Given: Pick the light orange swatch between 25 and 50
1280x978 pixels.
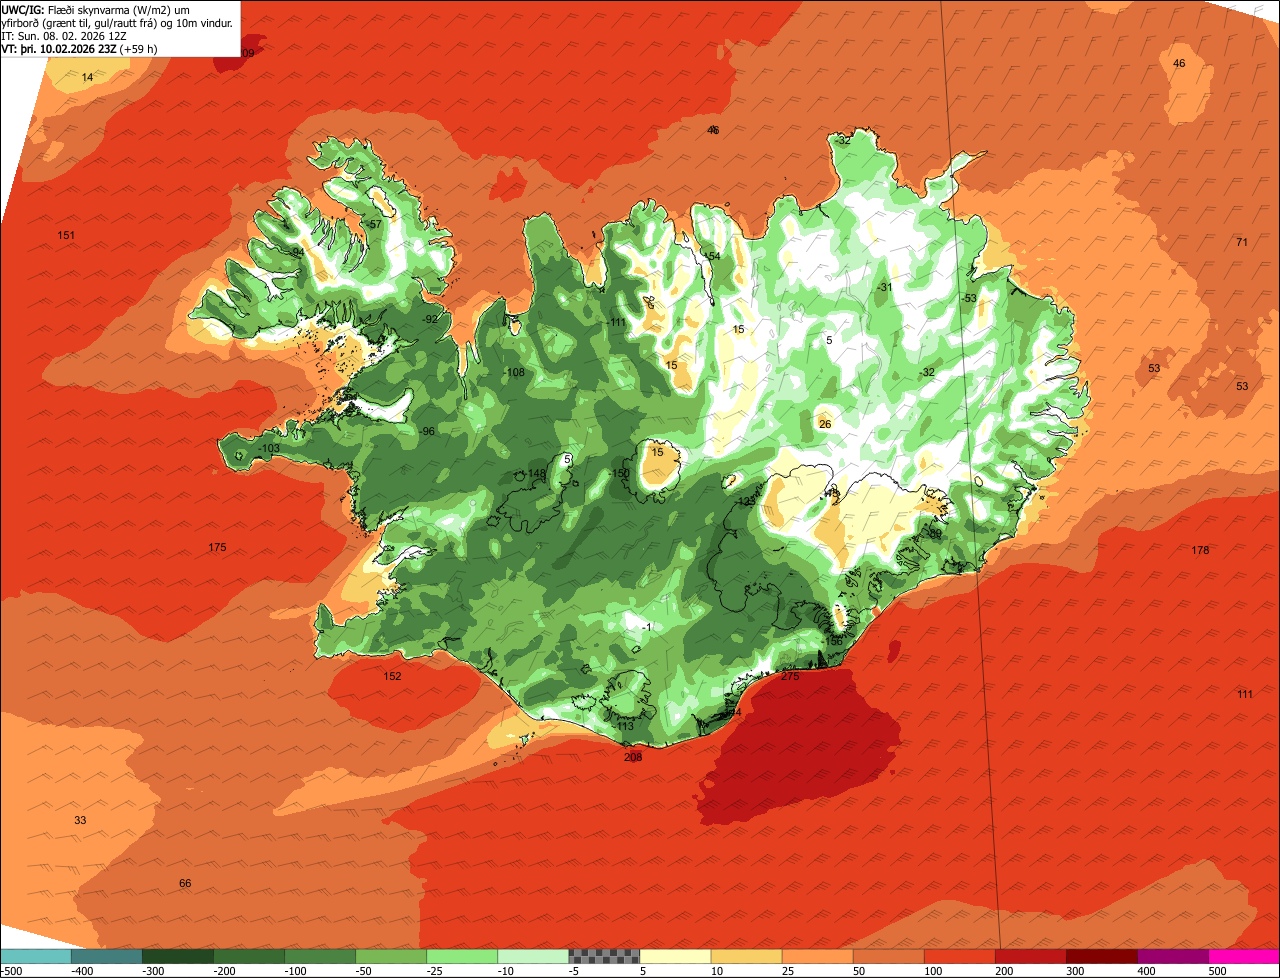Looking at the screenshot, I should (818, 956).
